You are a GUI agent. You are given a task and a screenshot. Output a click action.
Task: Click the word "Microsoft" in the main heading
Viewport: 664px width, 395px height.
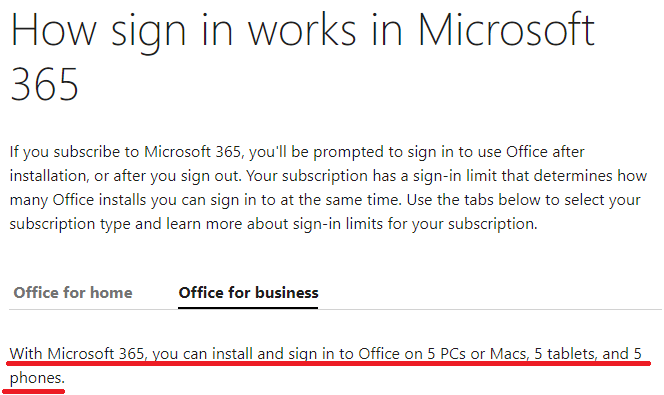(x=506, y=30)
